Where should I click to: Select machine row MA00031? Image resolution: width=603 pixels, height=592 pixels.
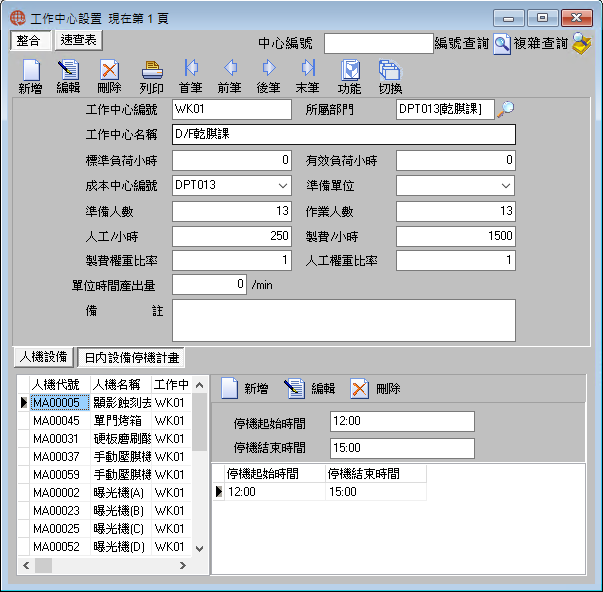(x=105, y=439)
